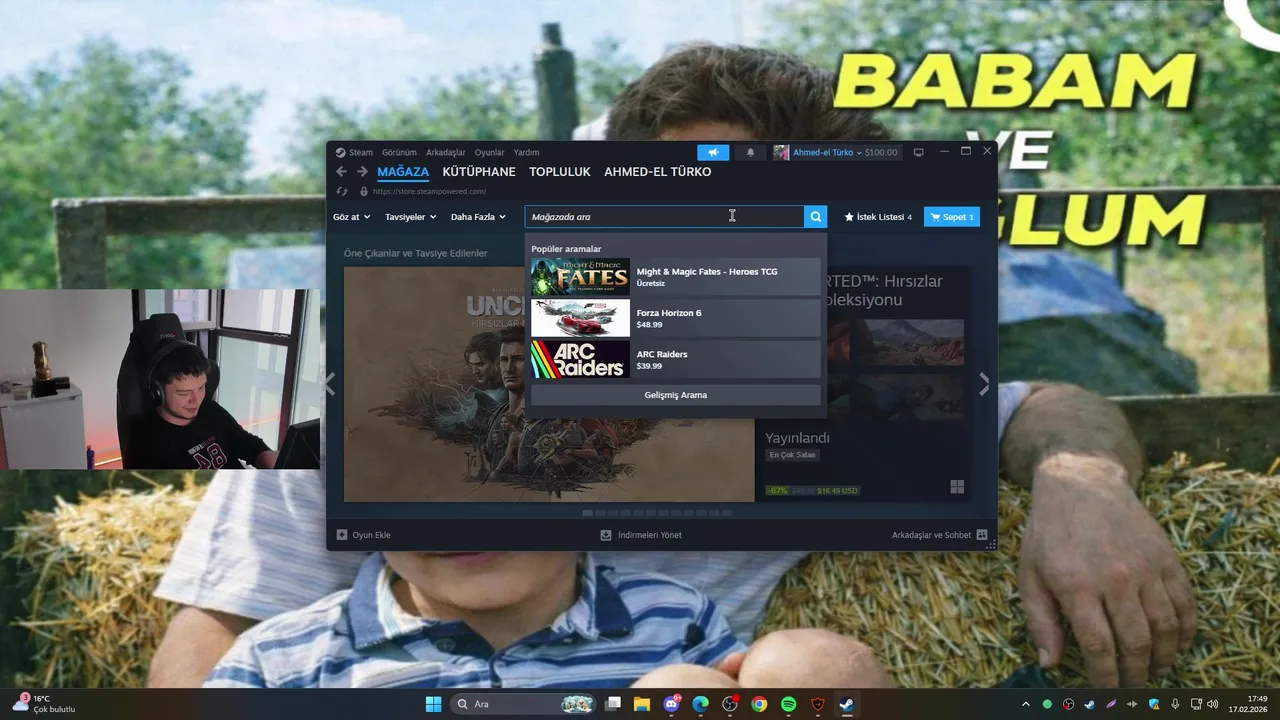Open Spotify from the taskbar
This screenshot has height=720, width=1280.
788,704
